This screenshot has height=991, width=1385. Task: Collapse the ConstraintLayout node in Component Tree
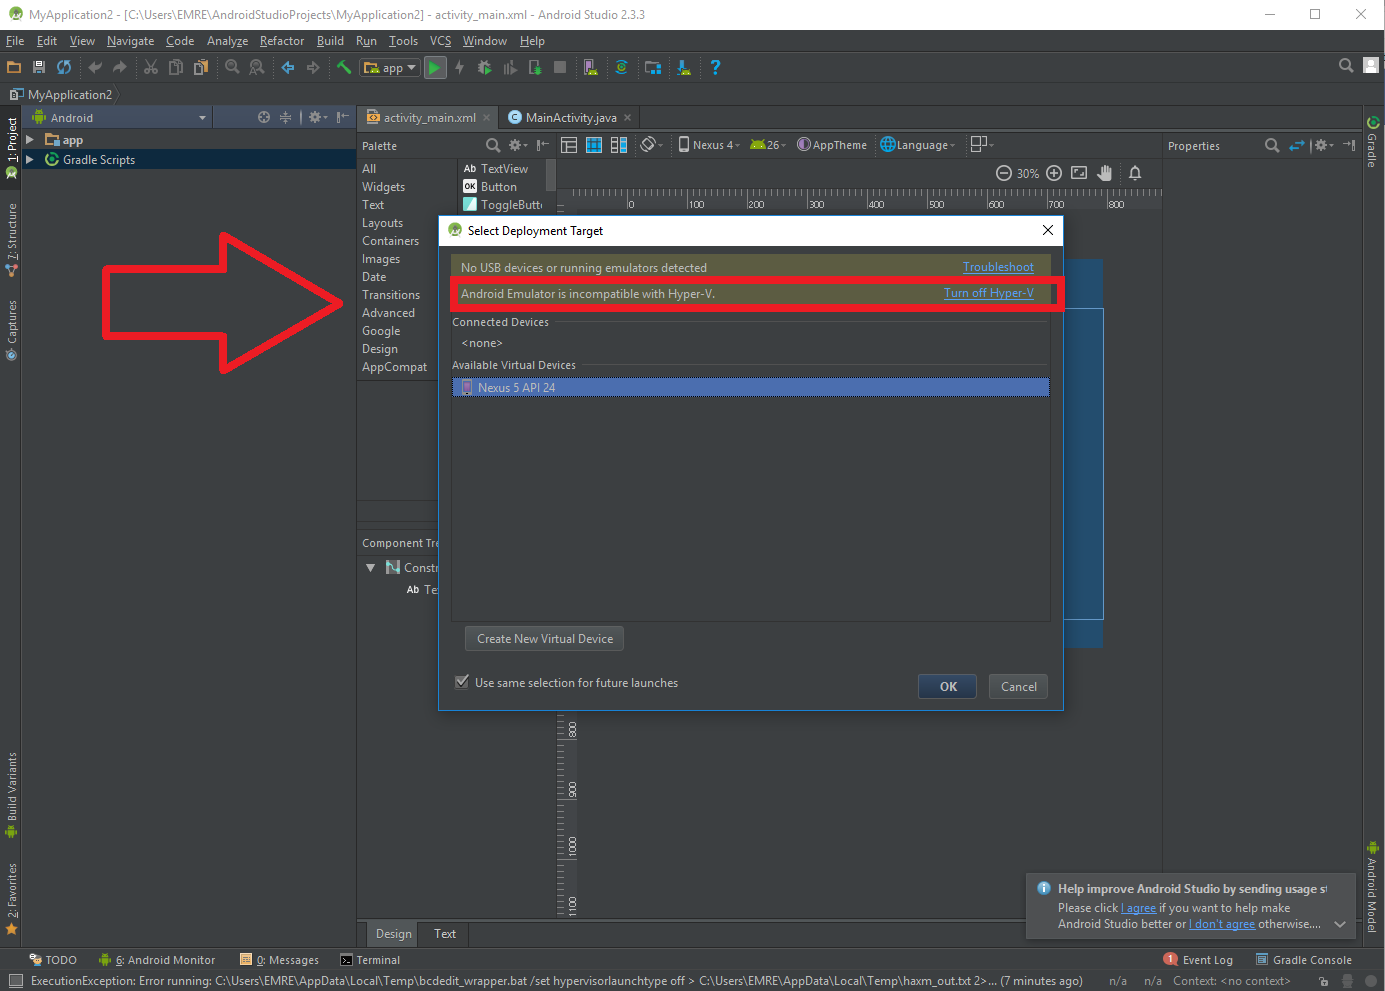(371, 568)
